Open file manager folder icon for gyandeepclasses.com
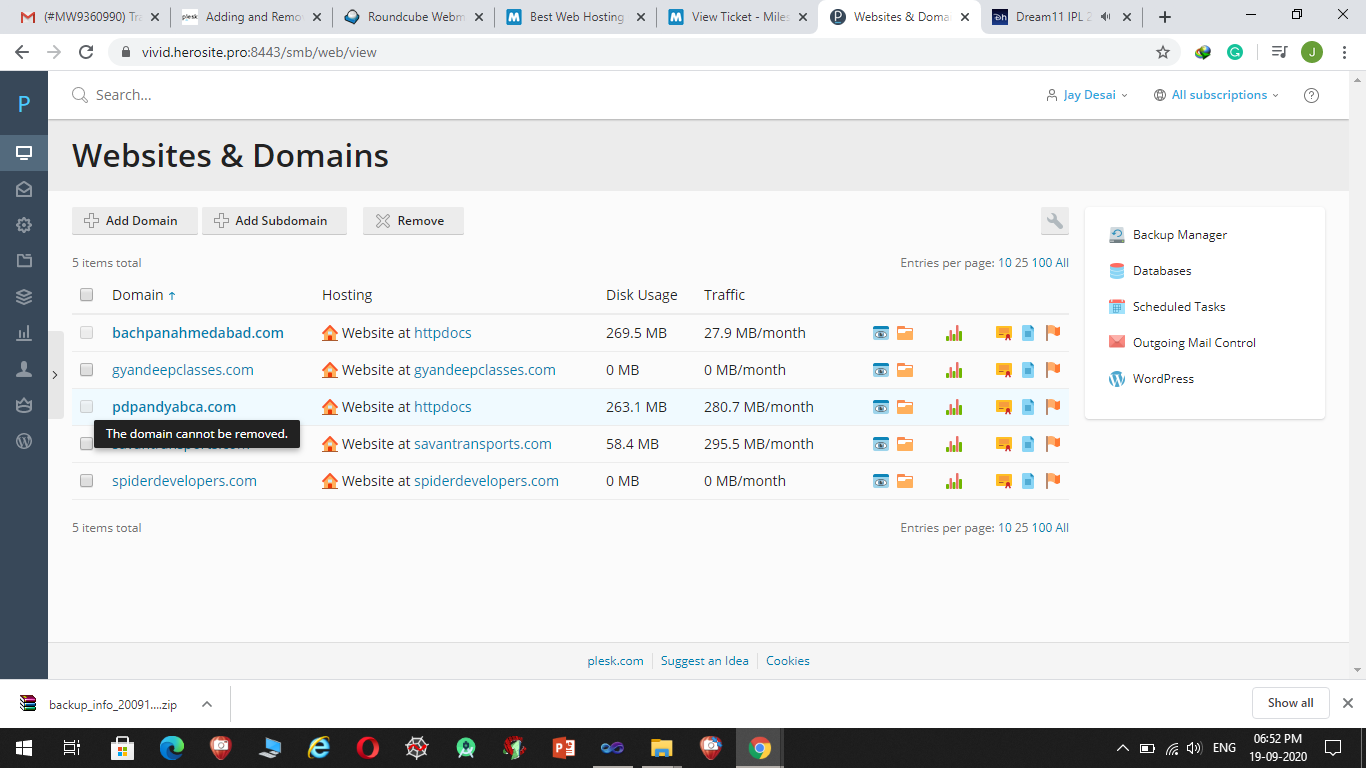Viewport: 1366px width, 768px height. [905, 370]
